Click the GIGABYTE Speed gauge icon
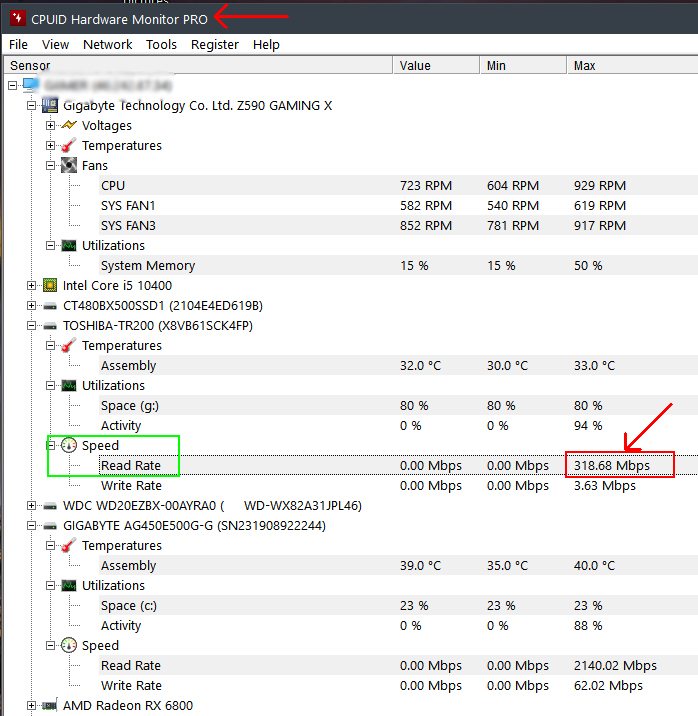Image resolution: width=698 pixels, height=716 pixels. (x=69, y=645)
